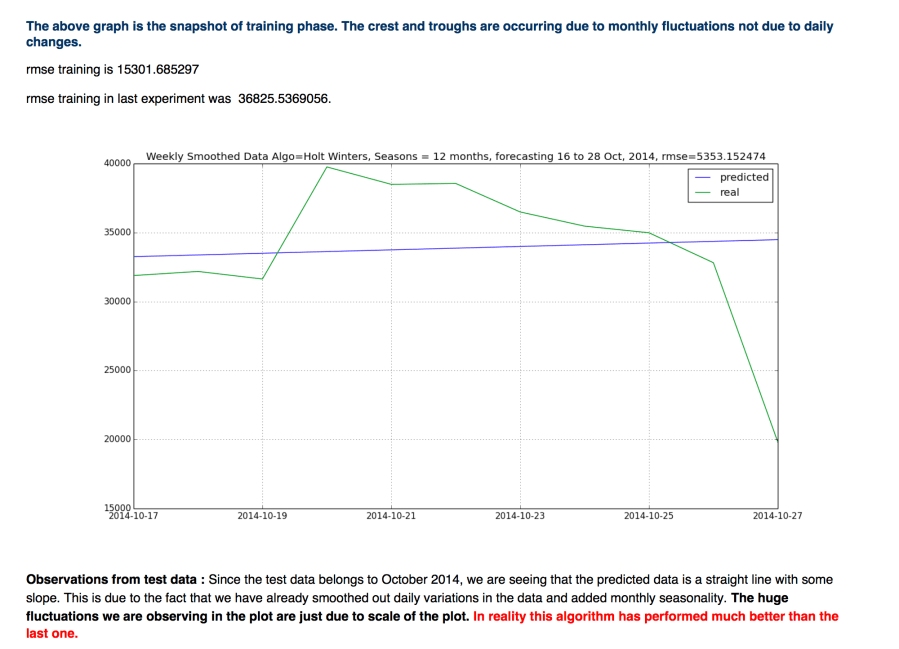Click the 2014-10-19 x-axis date label
The height and width of the screenshot is (649, 899).
(262, 516)
